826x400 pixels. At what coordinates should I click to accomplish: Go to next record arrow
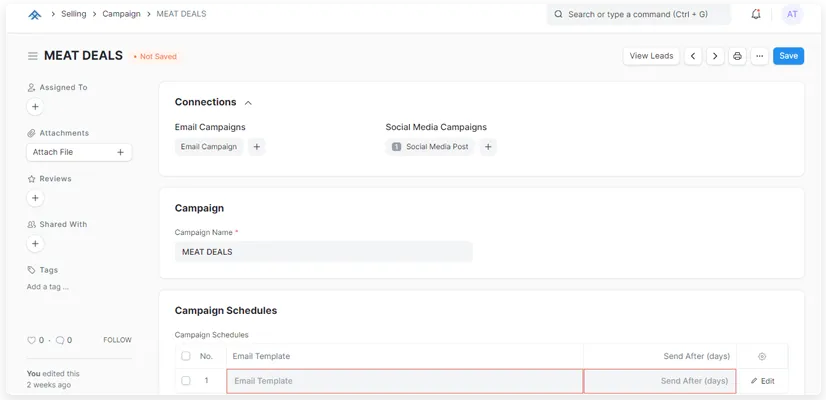coord(715,56)
